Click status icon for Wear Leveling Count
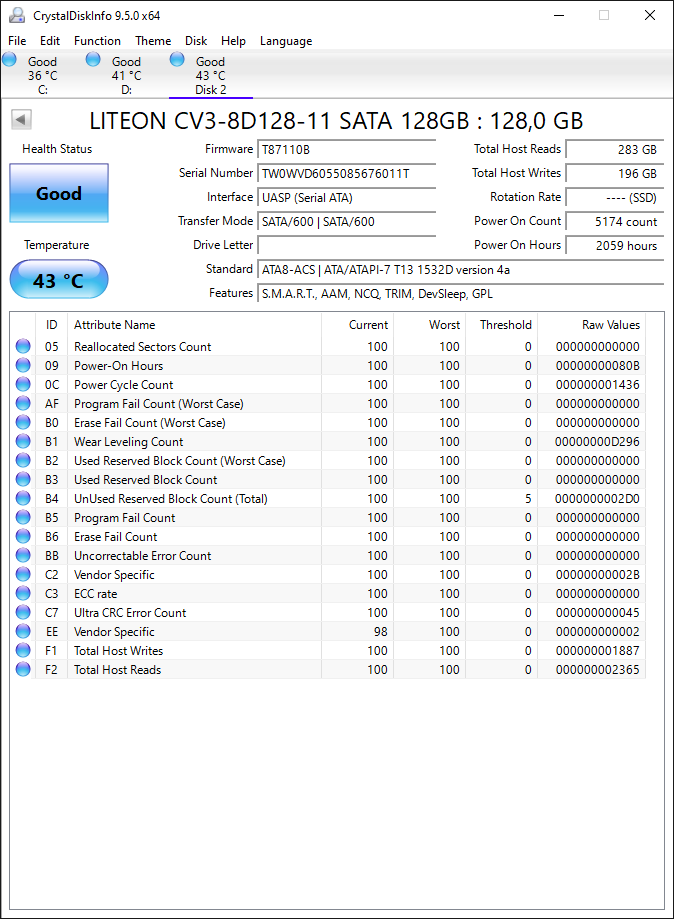The image size is (674, 919). coord(23,441)
